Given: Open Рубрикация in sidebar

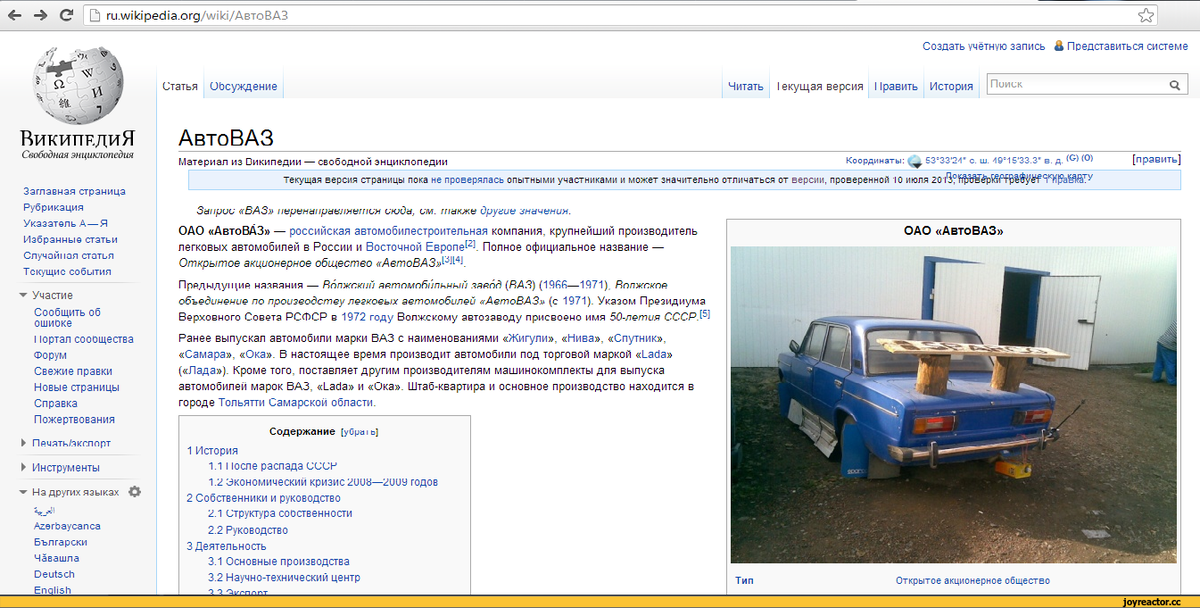Looking at the screenshot, I should pyautogui.click(x=53, y=207).
